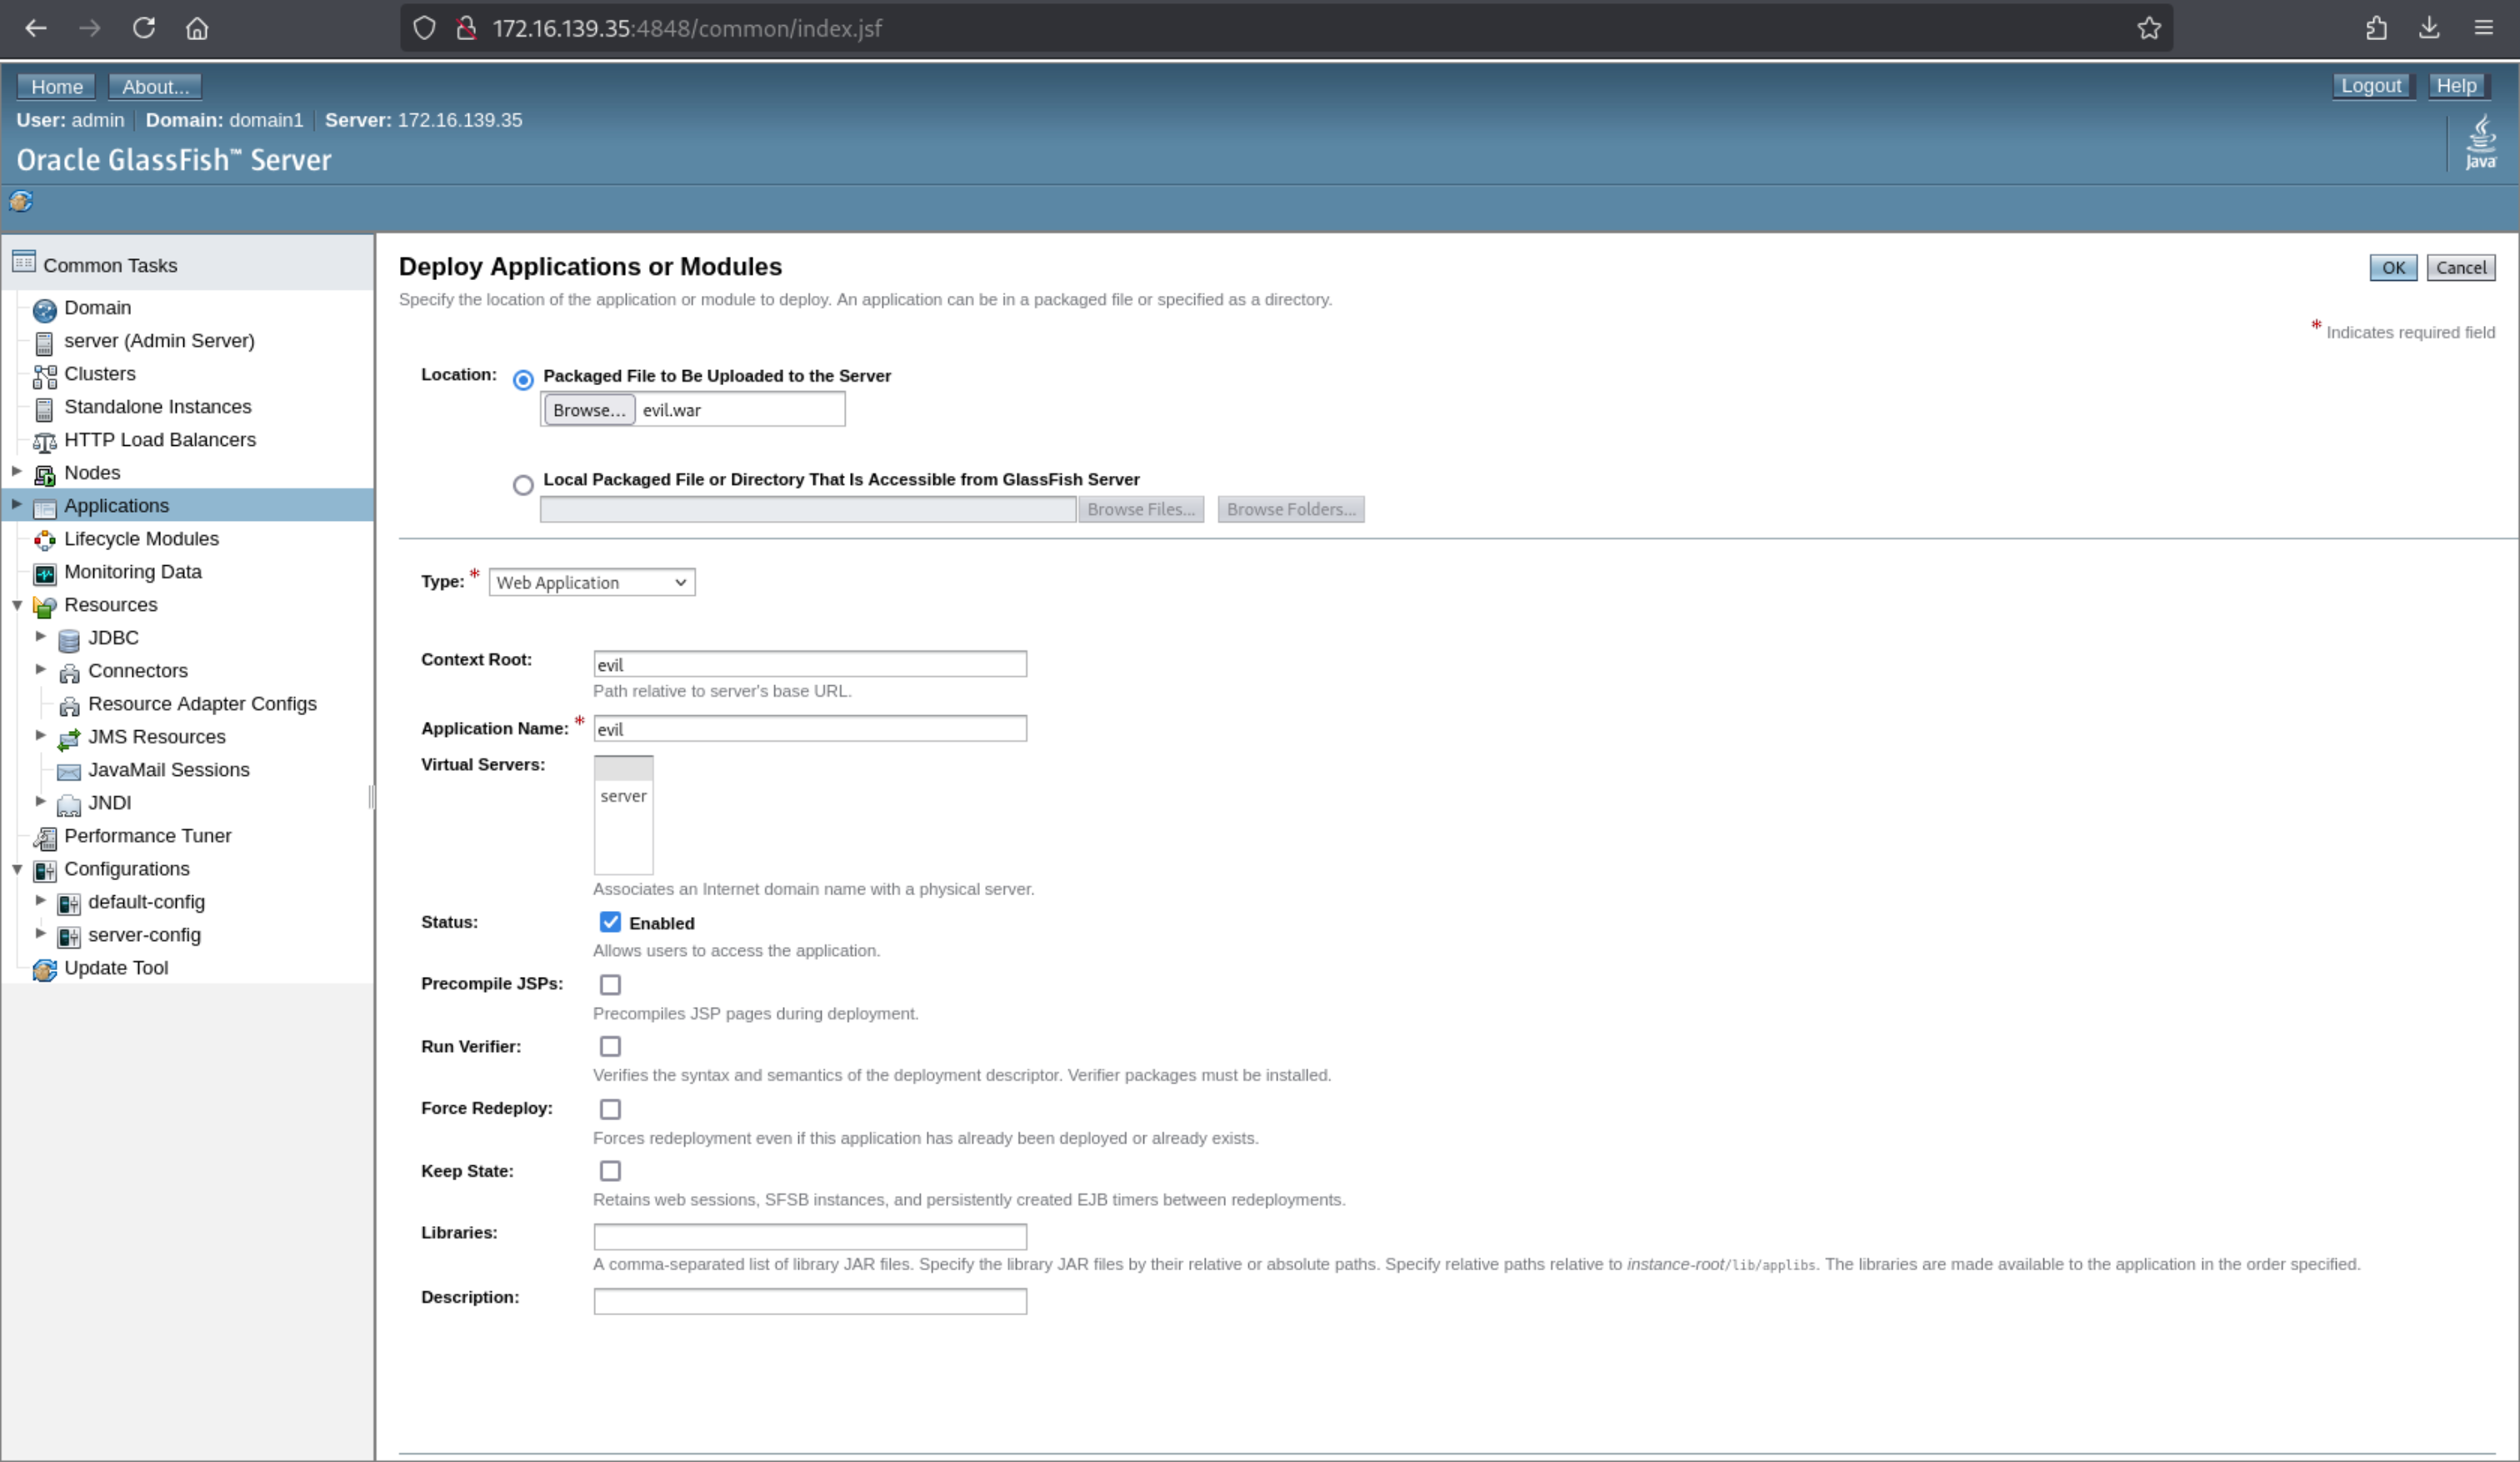Click Browse... to choose upload file
This screenshot has height=1462, width=2520.
(x=589, y=410)
